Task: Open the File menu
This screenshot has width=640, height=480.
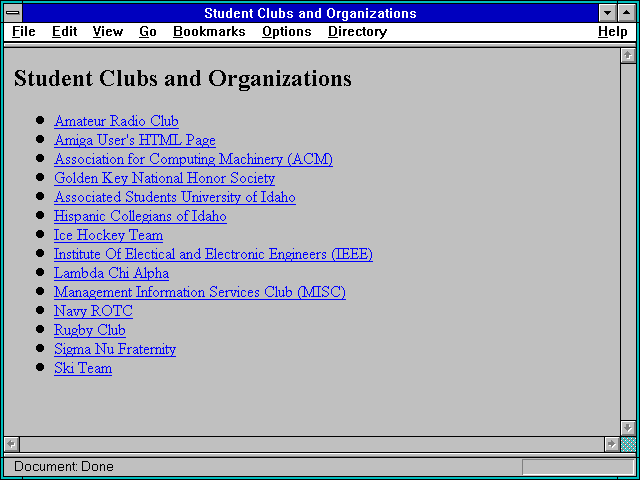Action: pyautogui.click(x=24, y=32)
